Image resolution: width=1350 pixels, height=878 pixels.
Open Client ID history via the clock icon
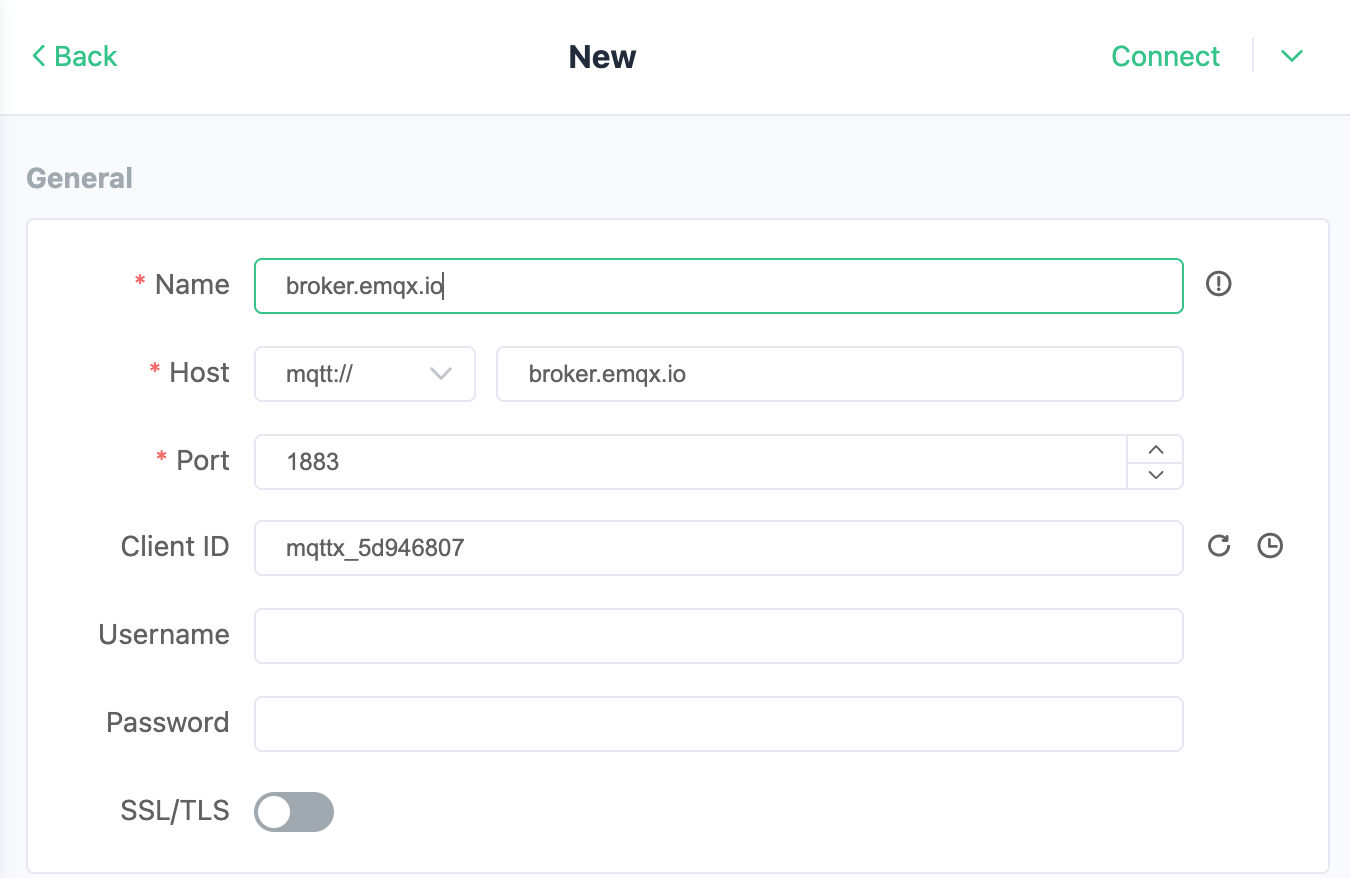[1270, 546]
